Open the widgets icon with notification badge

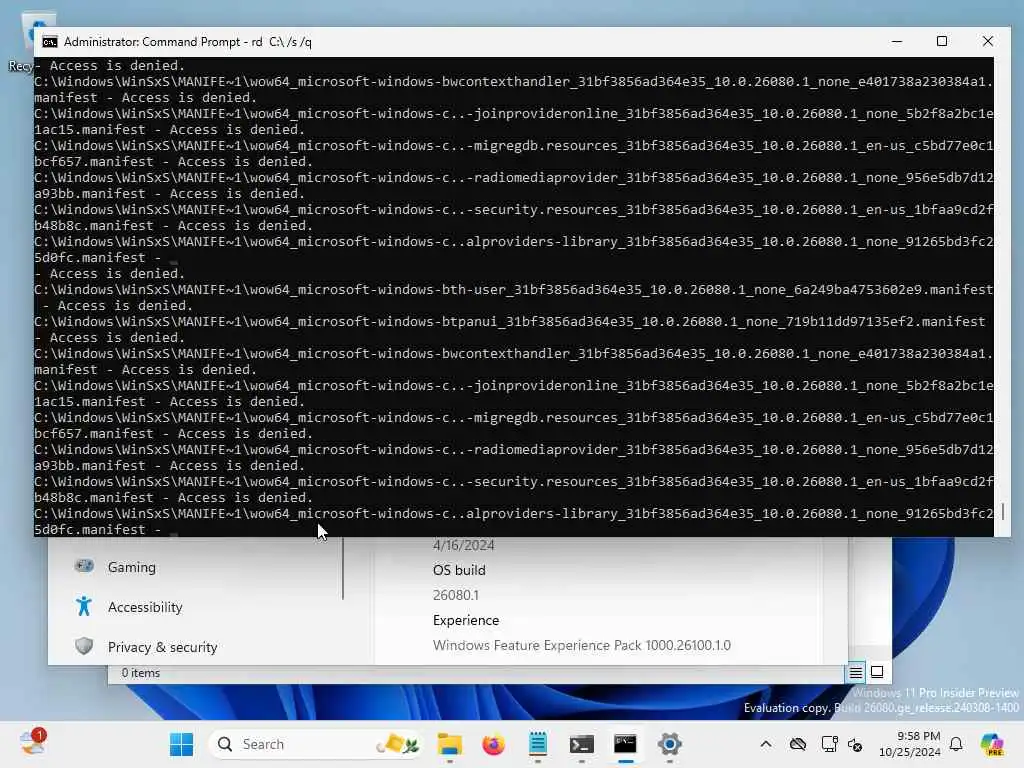[x=32, y=743]
